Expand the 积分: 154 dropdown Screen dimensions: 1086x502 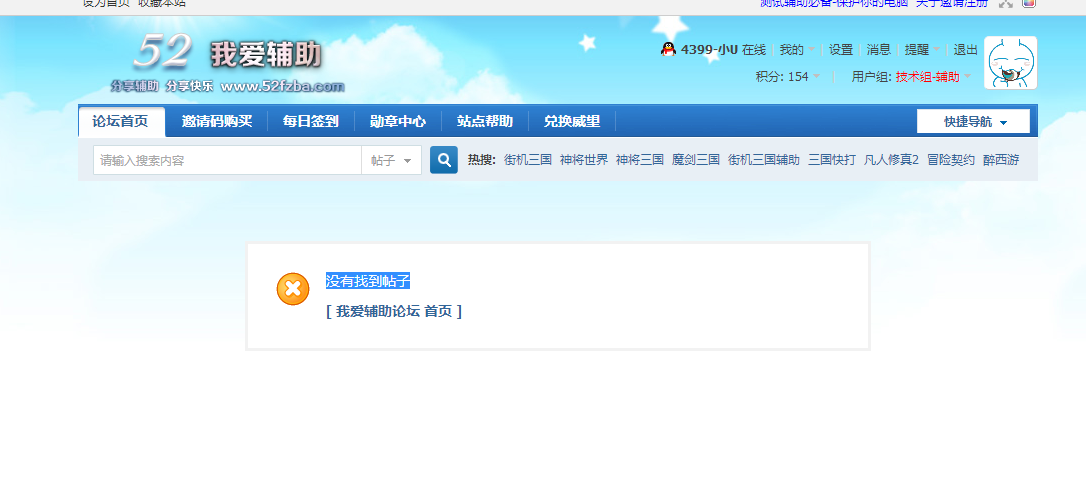tap(788, 77)
